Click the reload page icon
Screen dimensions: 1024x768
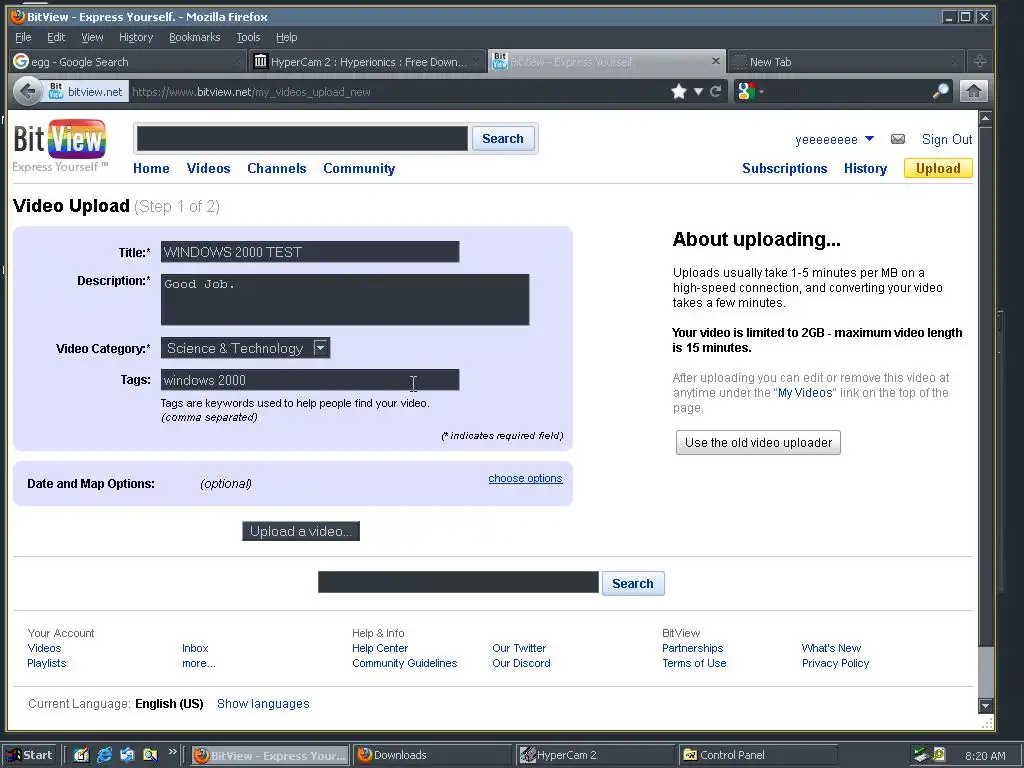point(716,91)
